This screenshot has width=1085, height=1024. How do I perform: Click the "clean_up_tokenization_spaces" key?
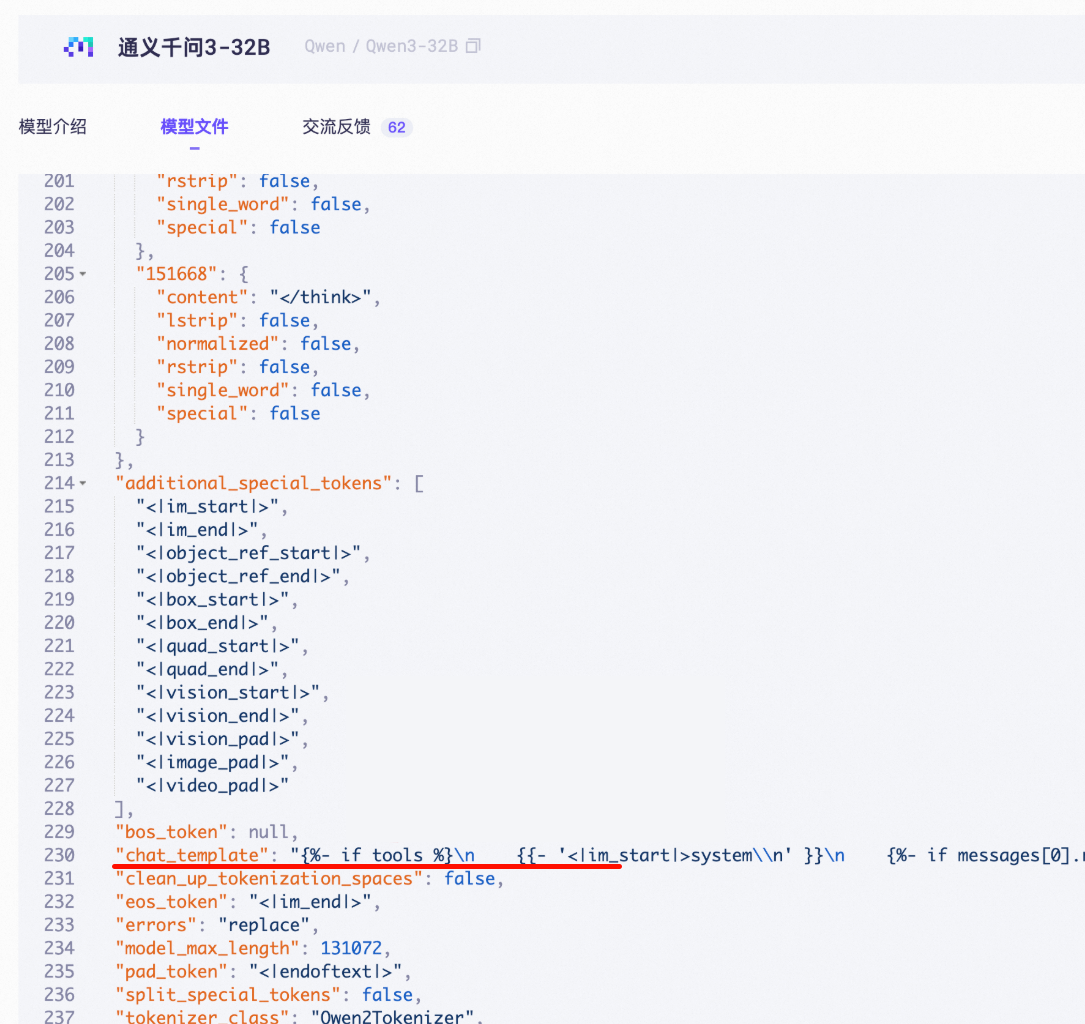[x=269, y=879]
